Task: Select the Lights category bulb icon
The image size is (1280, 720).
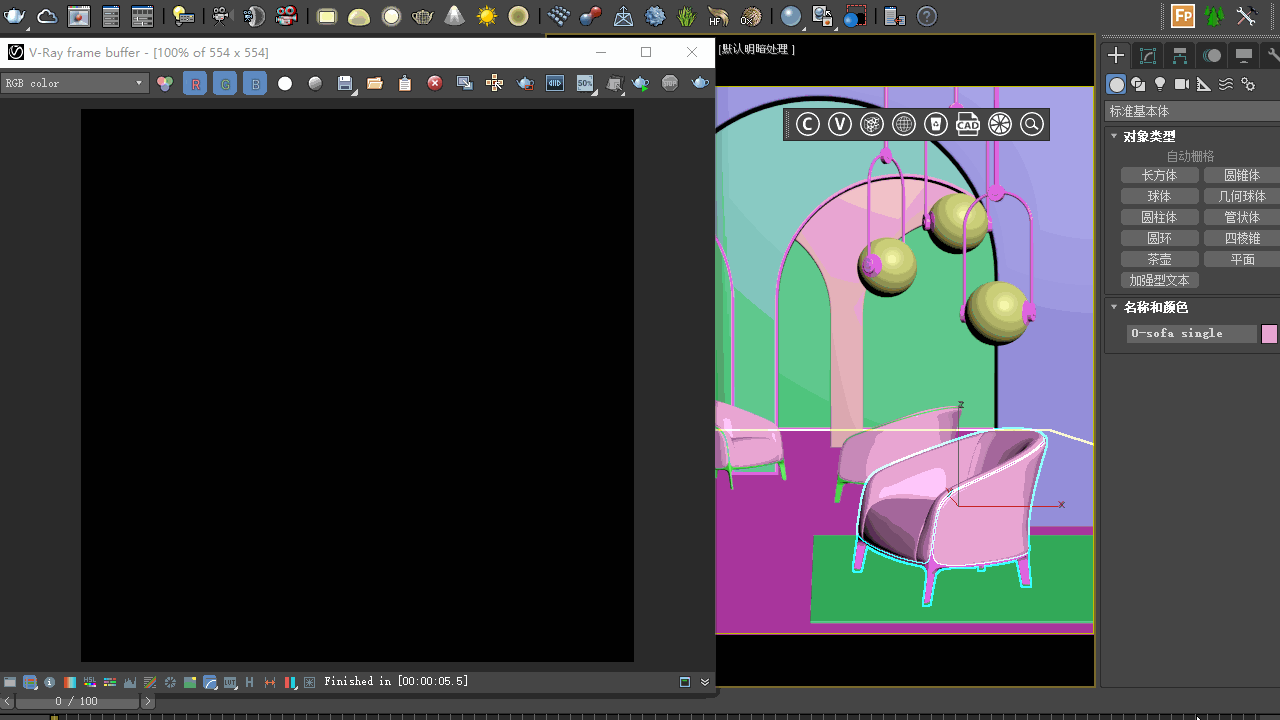Action: point(1160,84)
